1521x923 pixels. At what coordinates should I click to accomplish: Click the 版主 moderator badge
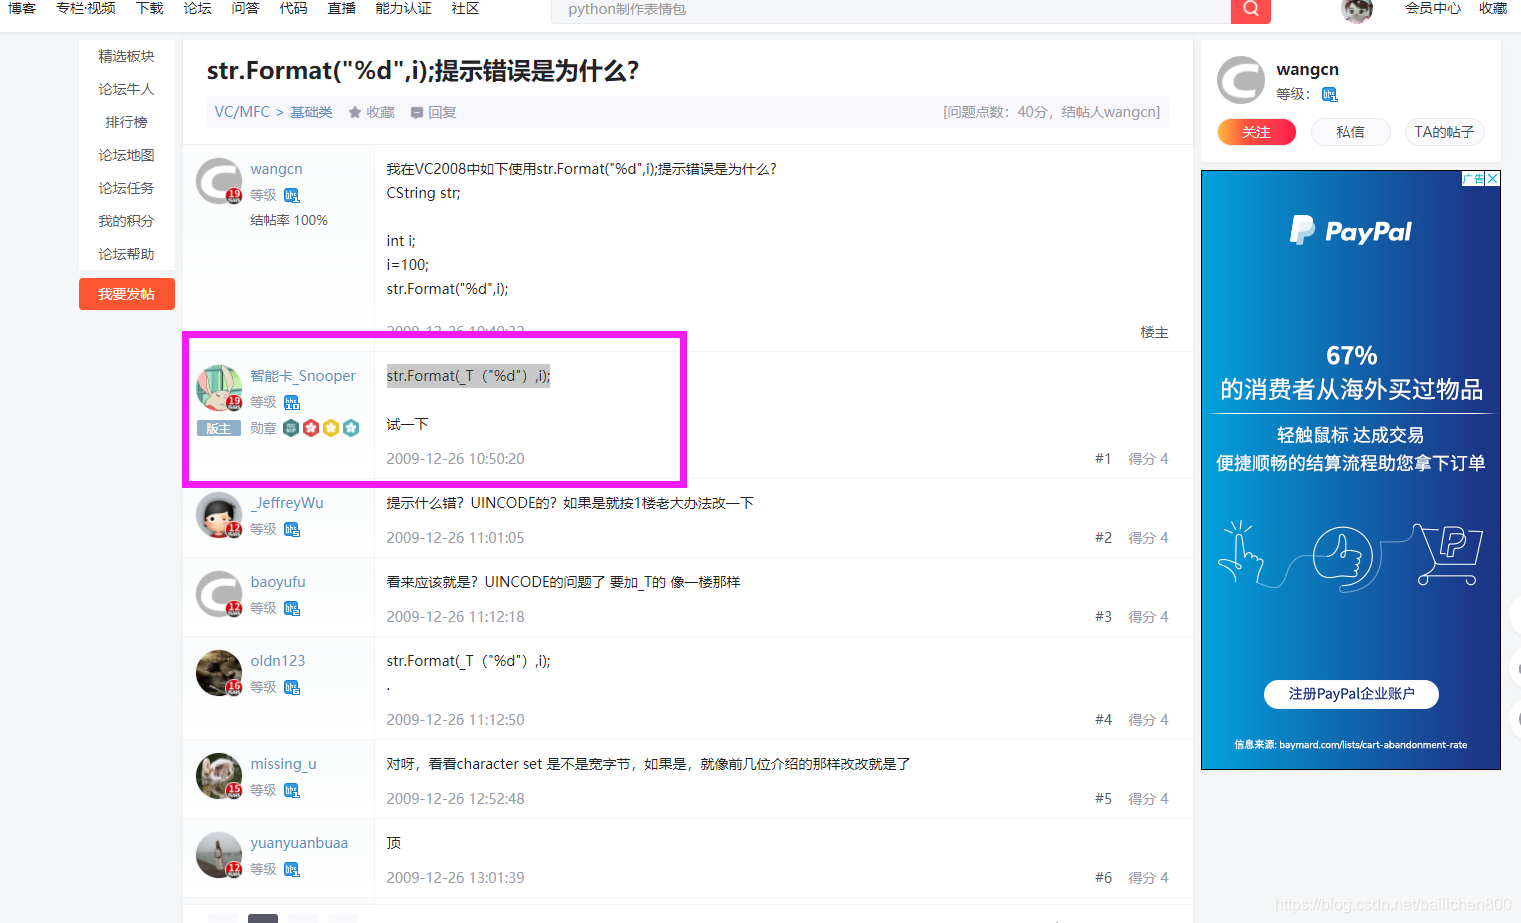point(219,427)
